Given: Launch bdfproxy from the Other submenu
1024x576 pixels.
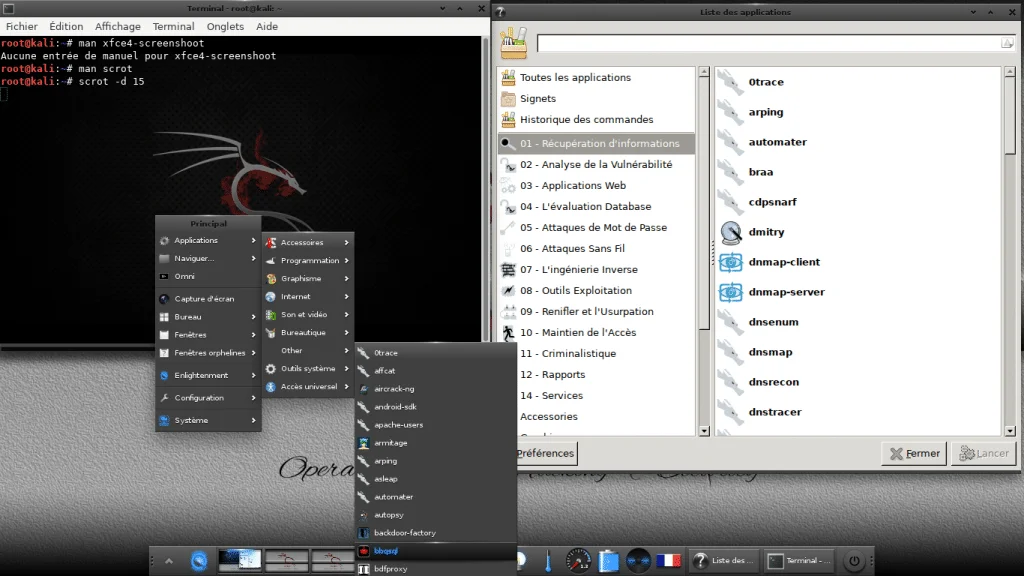Looking at the screenshot, I should 436,569.
